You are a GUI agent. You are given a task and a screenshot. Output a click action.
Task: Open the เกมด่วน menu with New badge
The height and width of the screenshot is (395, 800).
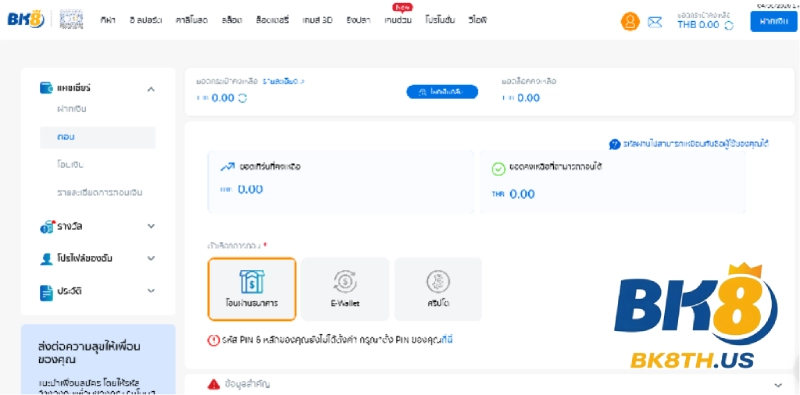(398, 20)
